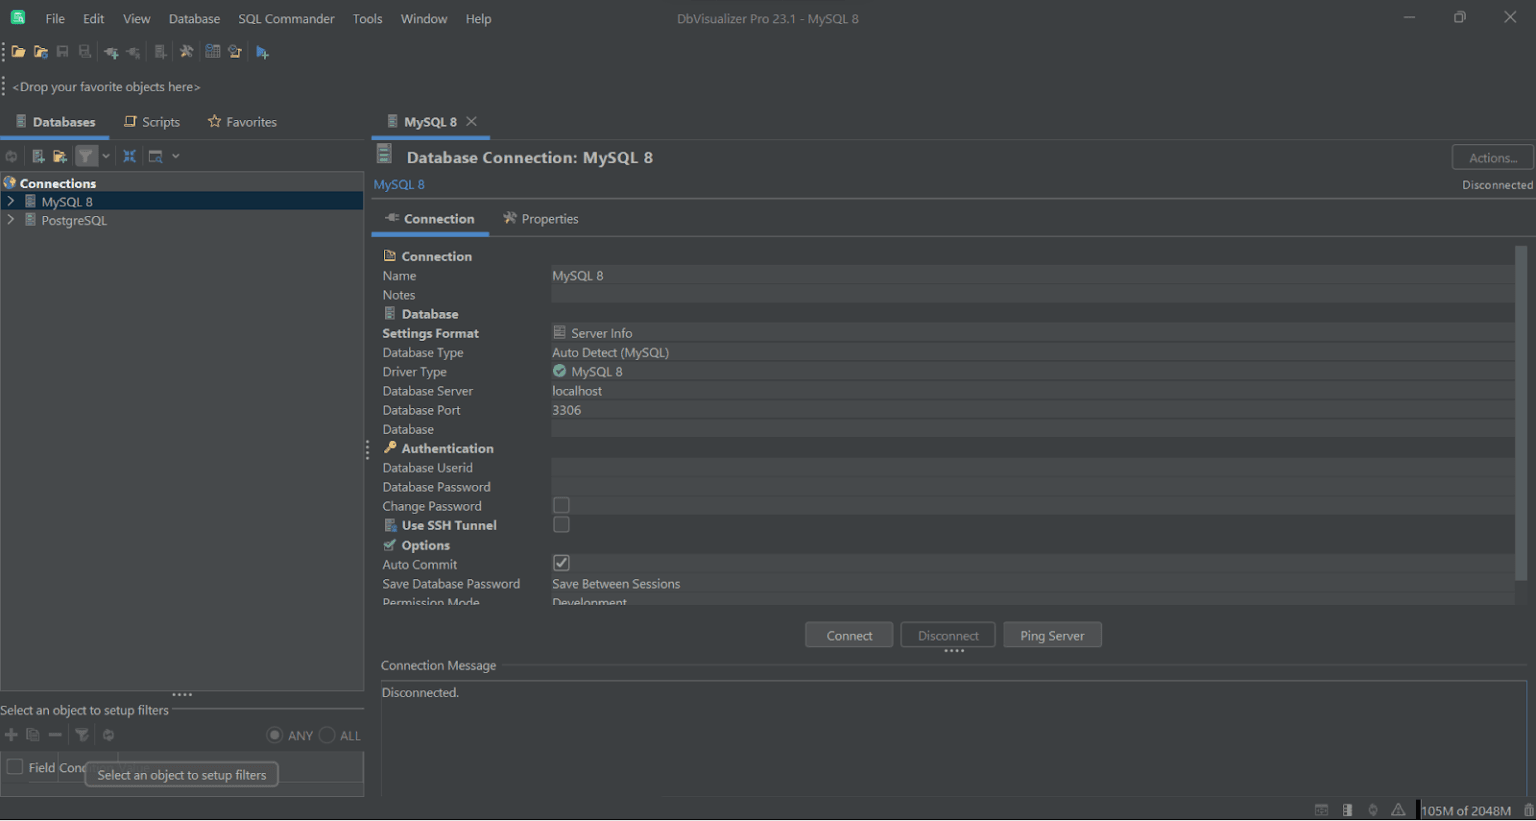Image resolution: width=1536 pixels, height=821 pixels.
Task: Uncheck the Auto Commit checkbox
Action: click(x=561, y=564)
